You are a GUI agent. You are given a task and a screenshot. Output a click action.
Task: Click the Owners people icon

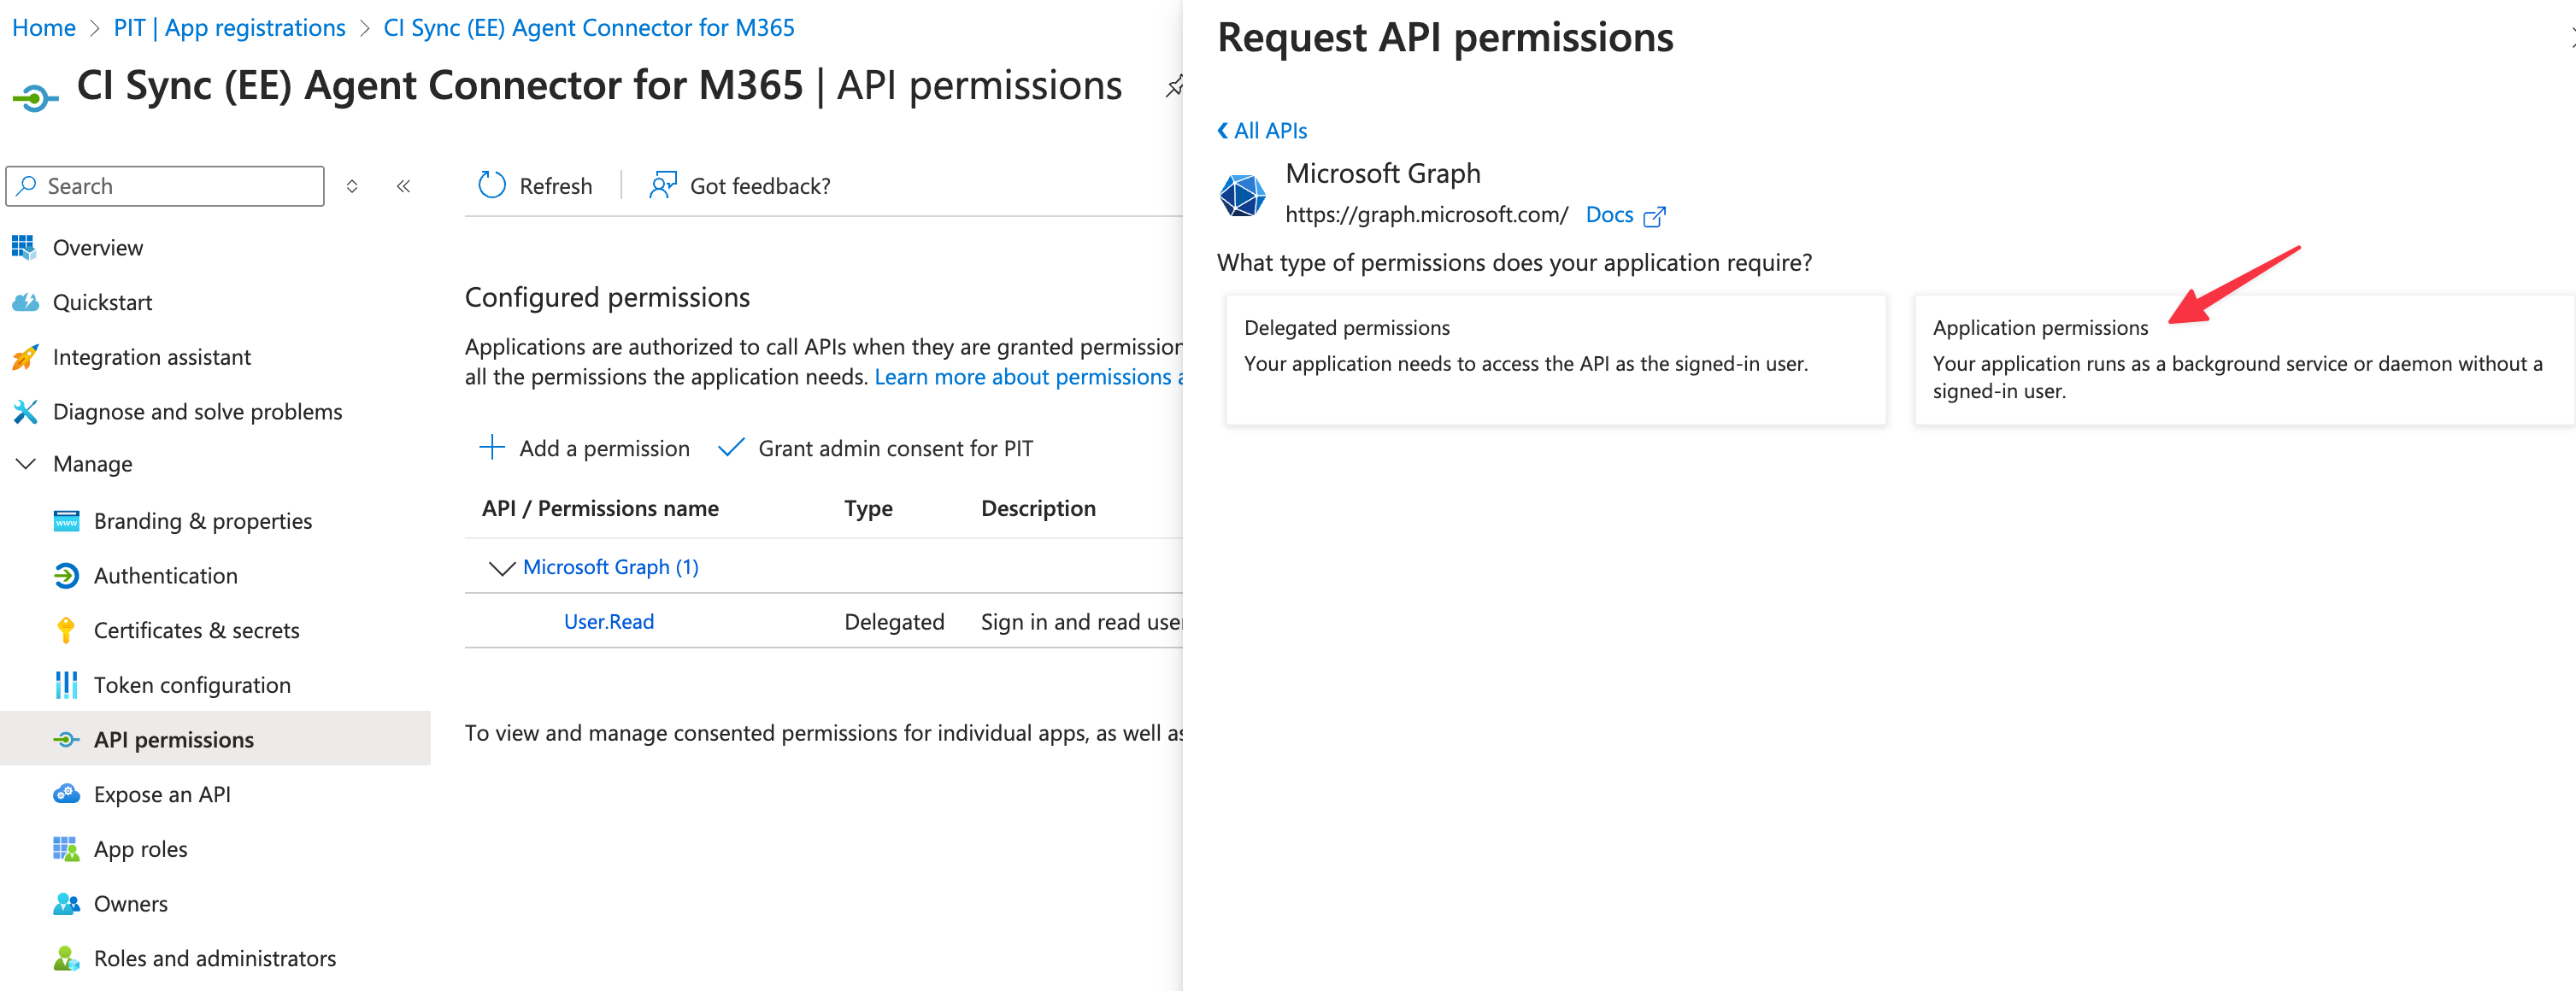(66, 904)
